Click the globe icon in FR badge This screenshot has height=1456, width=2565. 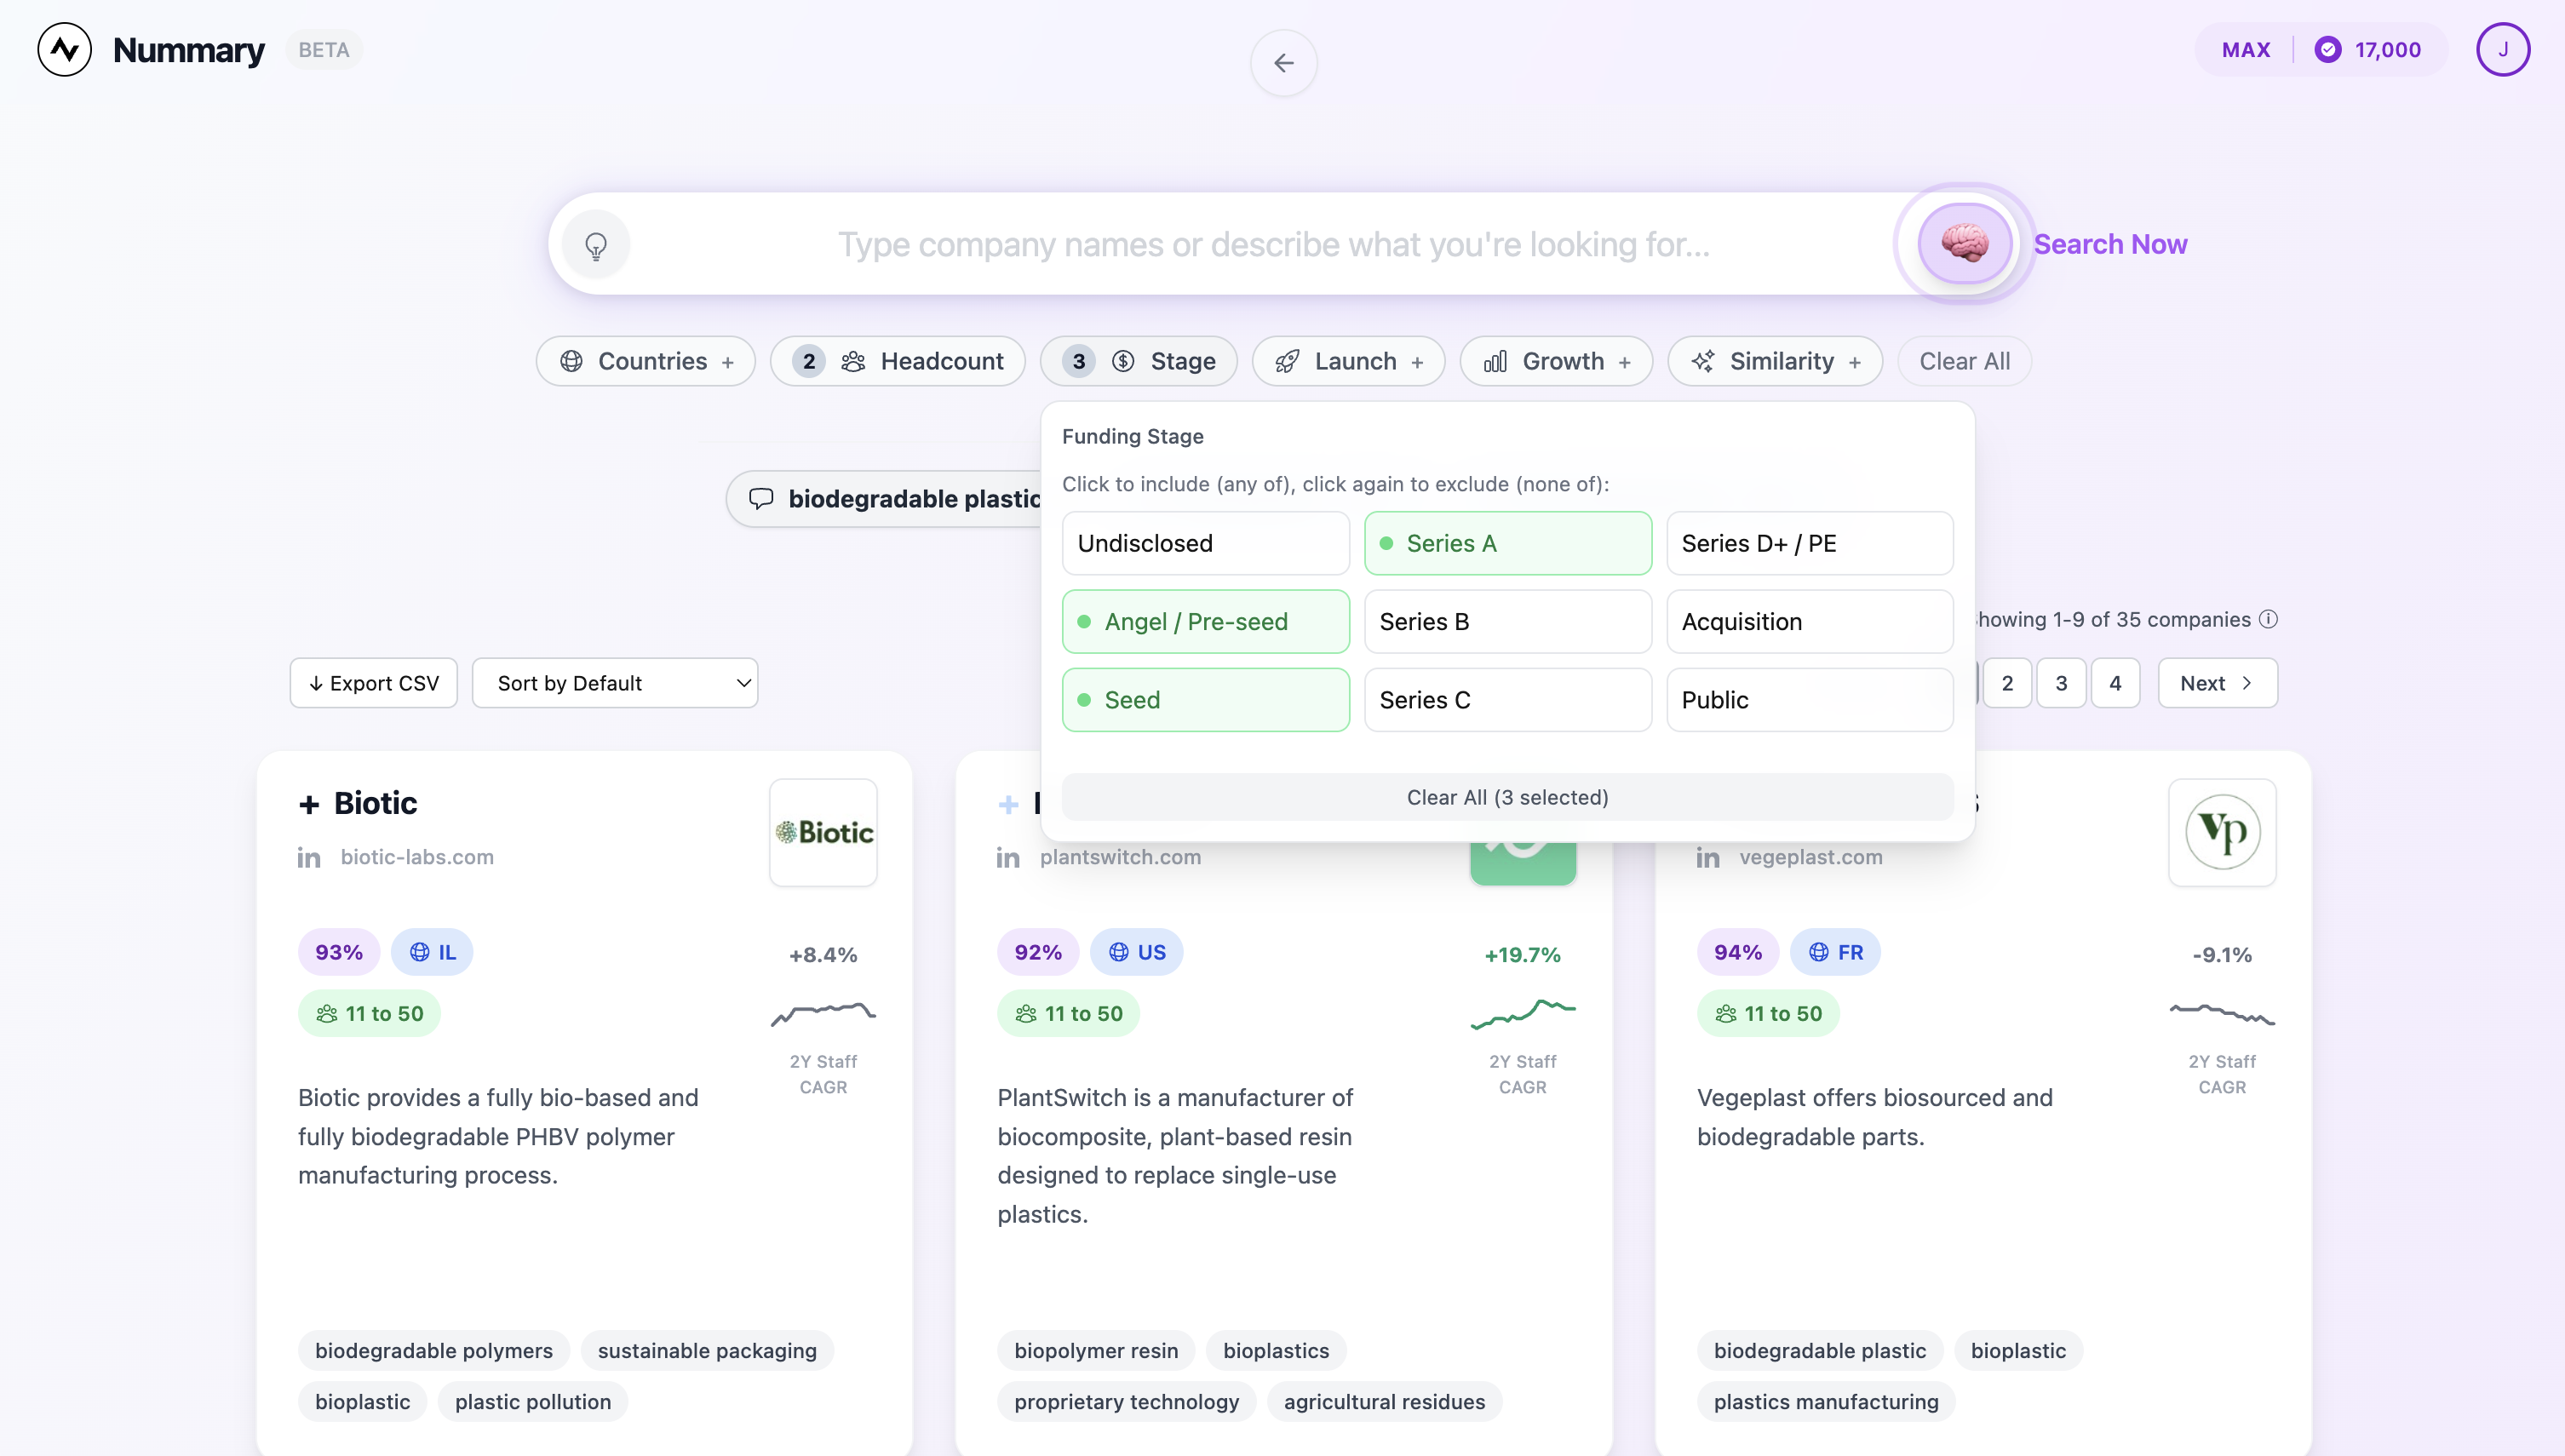pos(1819,952)
